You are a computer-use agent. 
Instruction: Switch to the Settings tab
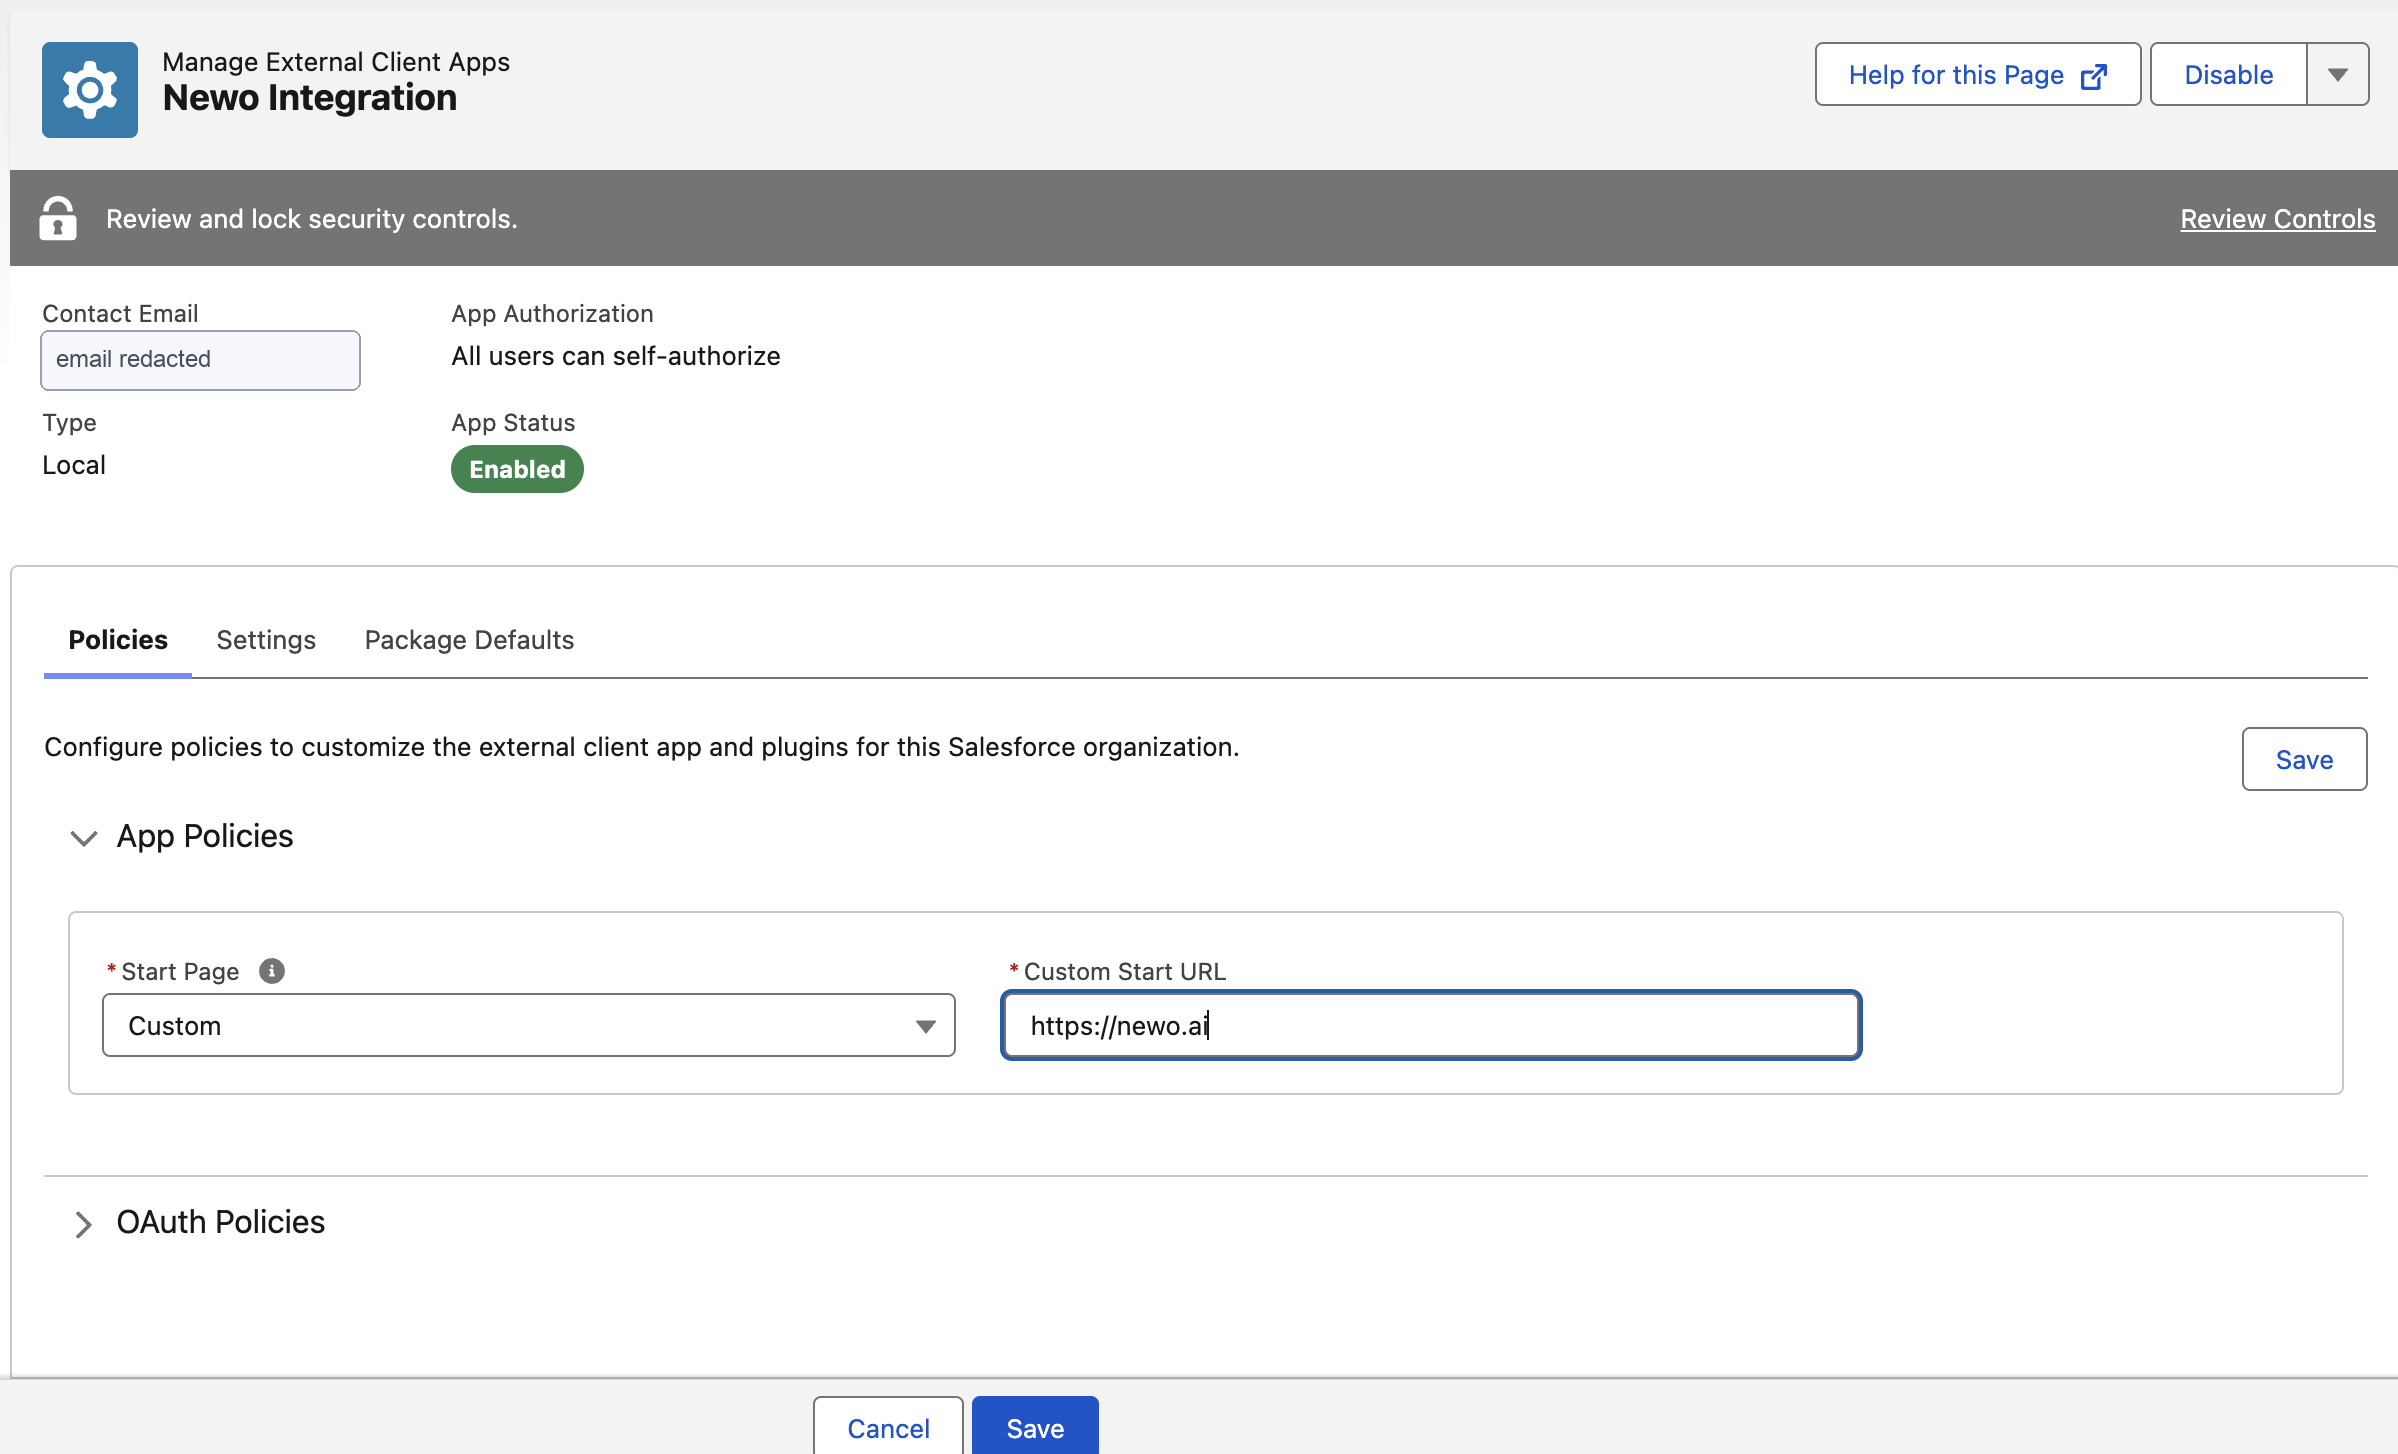click(266, 640)
